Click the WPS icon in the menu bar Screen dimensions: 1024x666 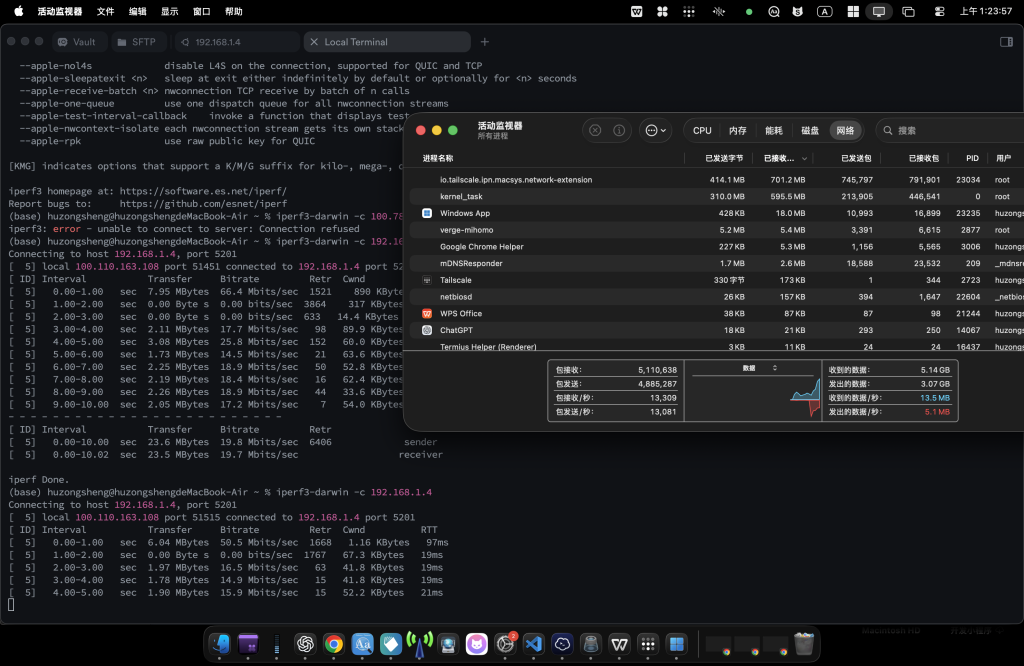pos(637,11)
